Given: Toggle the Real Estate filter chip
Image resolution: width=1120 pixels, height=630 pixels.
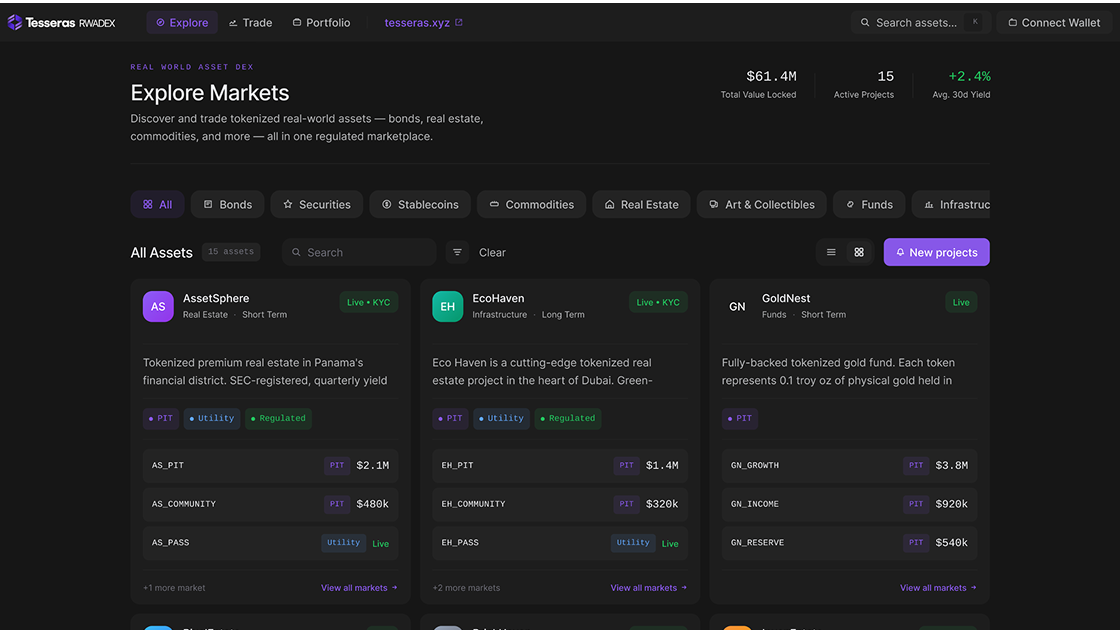Looking at the screenshot, I should pyautogui.click(x=640, y=204).
